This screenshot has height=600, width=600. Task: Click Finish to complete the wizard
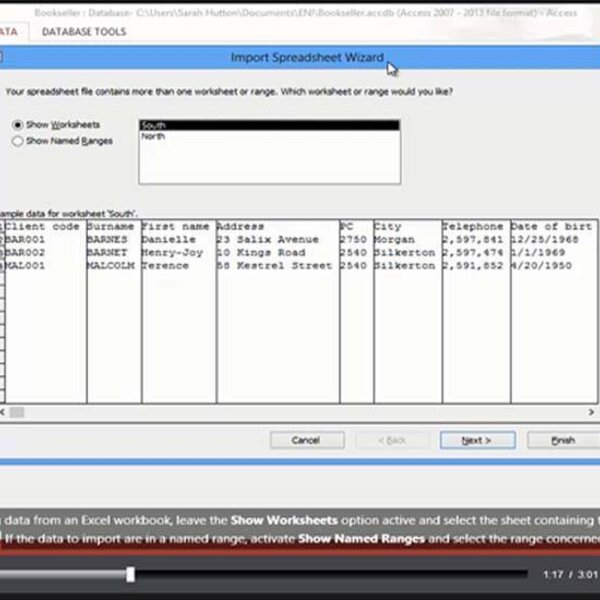click(x=564, y=440)
